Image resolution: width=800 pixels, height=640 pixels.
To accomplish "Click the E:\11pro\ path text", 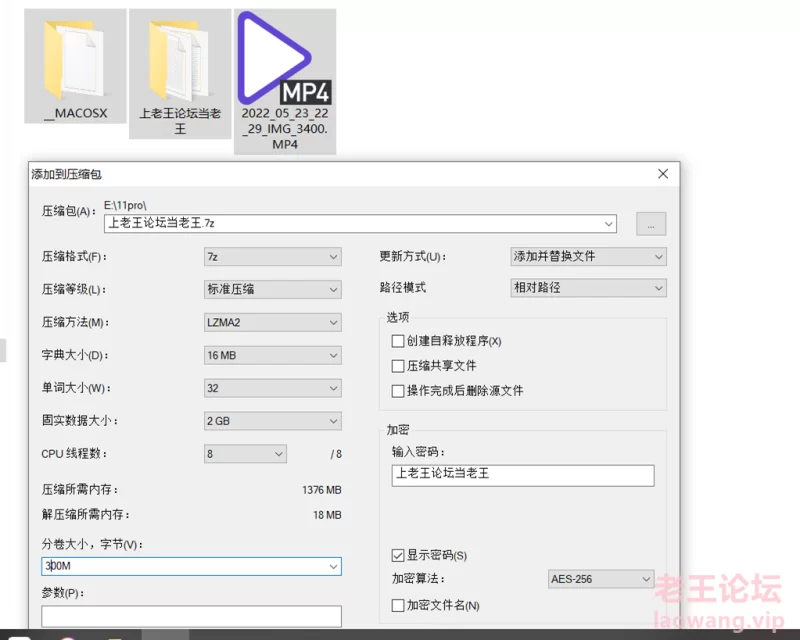I will [x=125, y=205].
